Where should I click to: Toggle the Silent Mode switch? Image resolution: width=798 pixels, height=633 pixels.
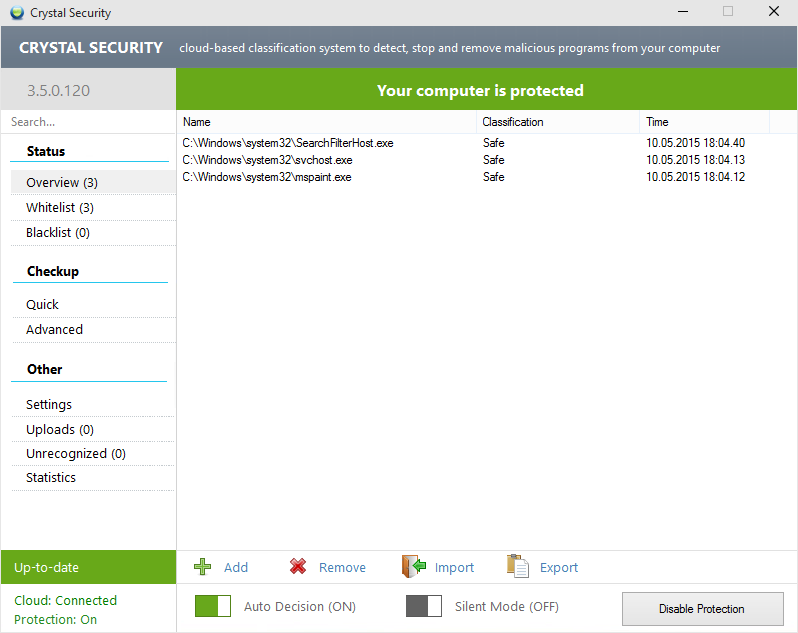[x=424, y=606]
